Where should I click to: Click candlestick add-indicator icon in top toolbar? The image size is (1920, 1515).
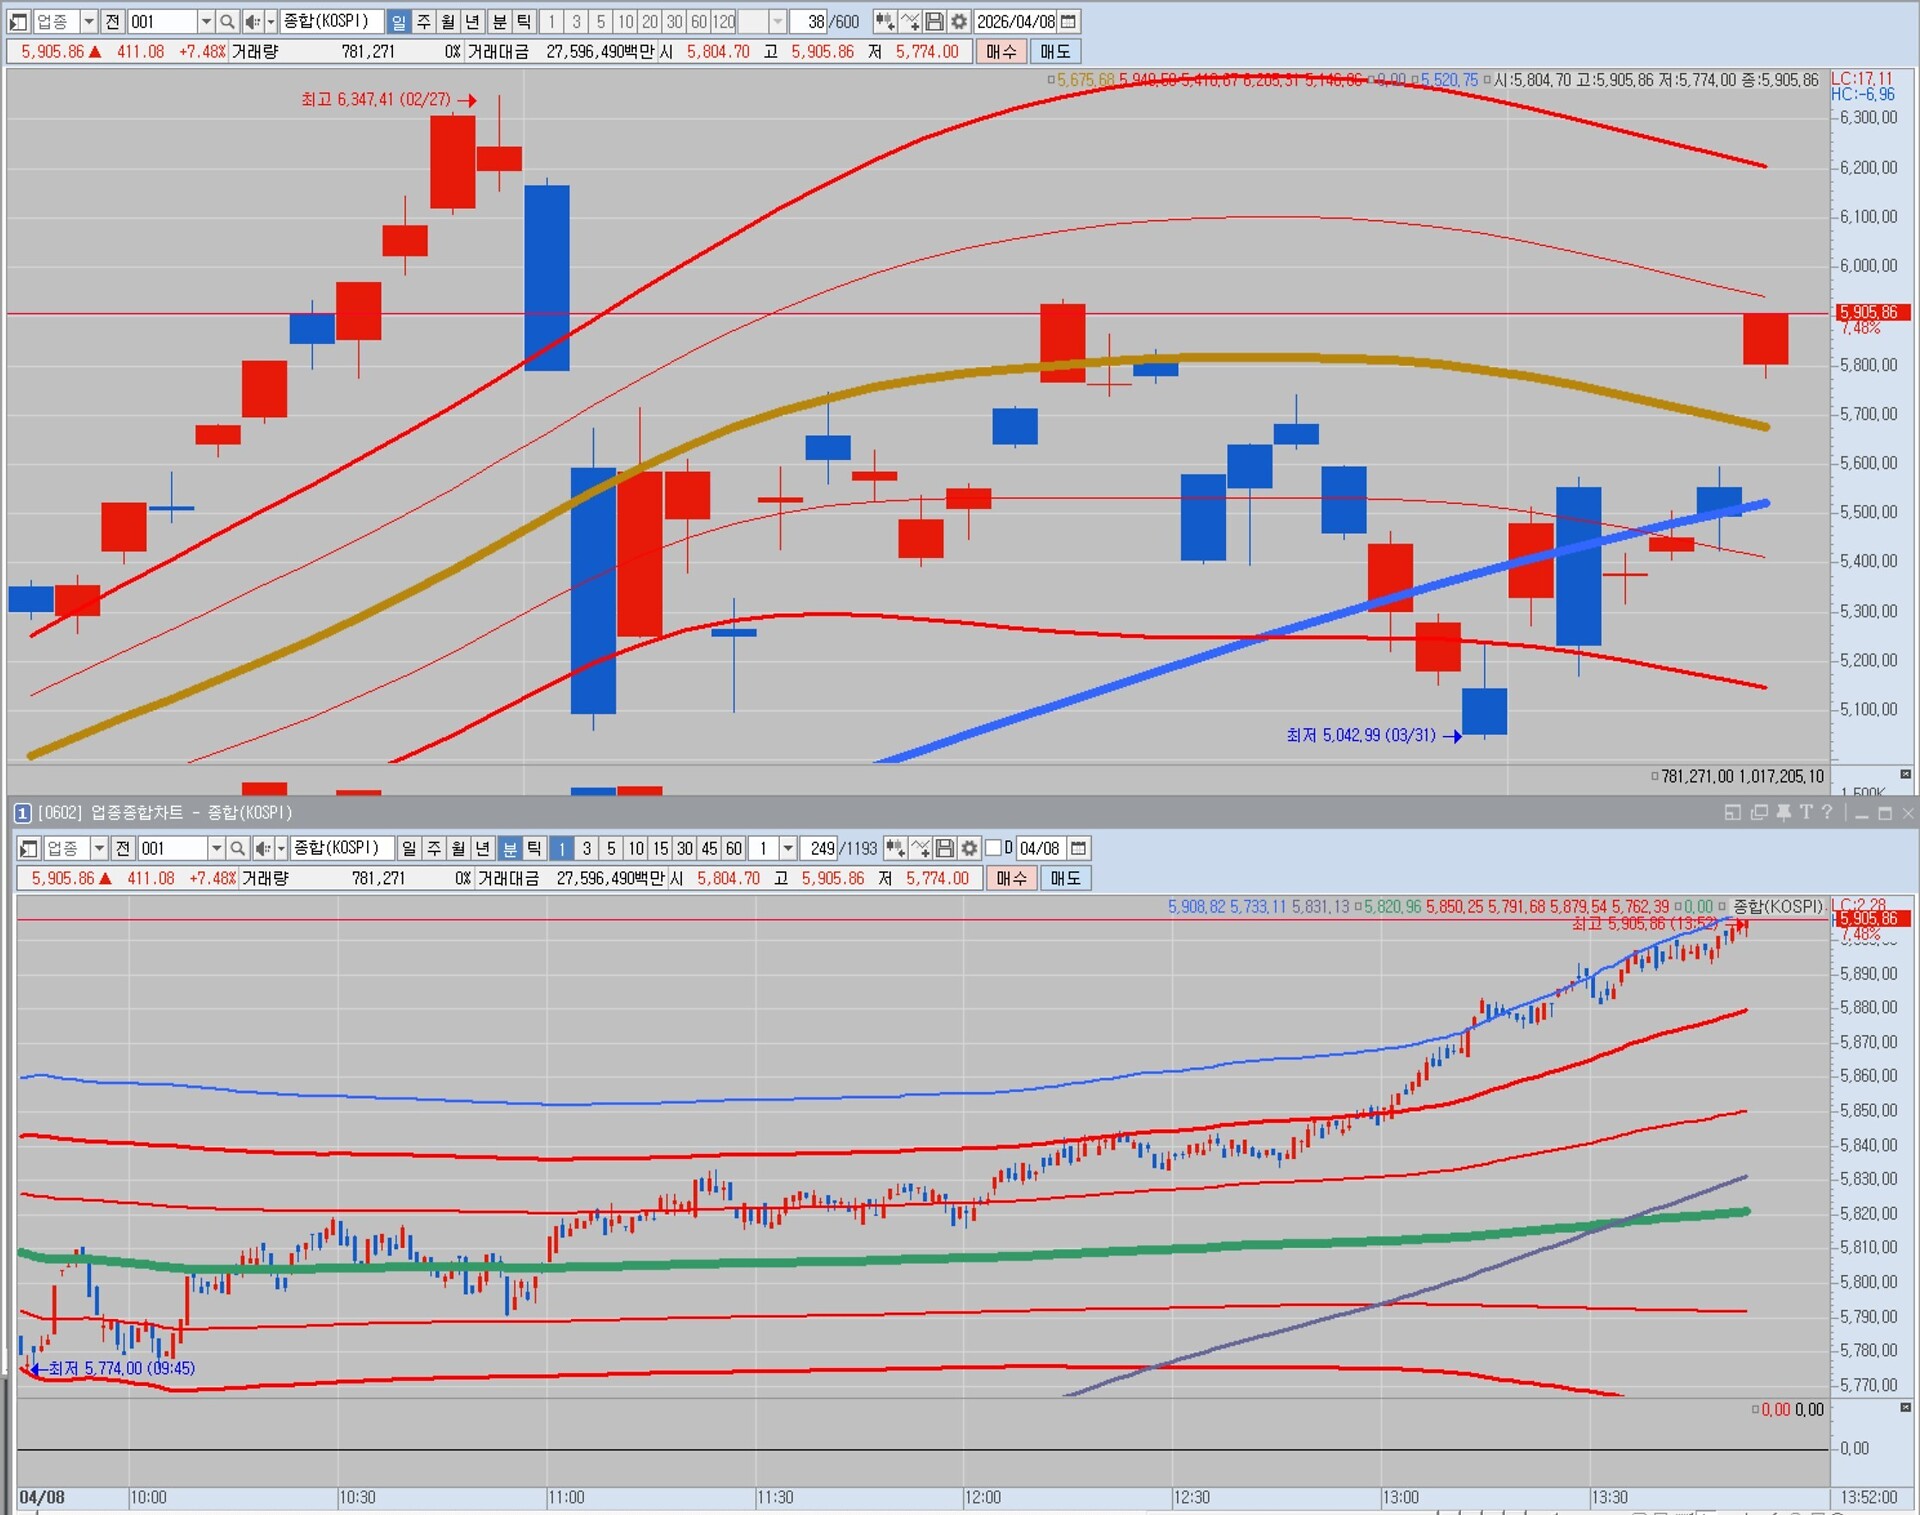pos(884,21)
